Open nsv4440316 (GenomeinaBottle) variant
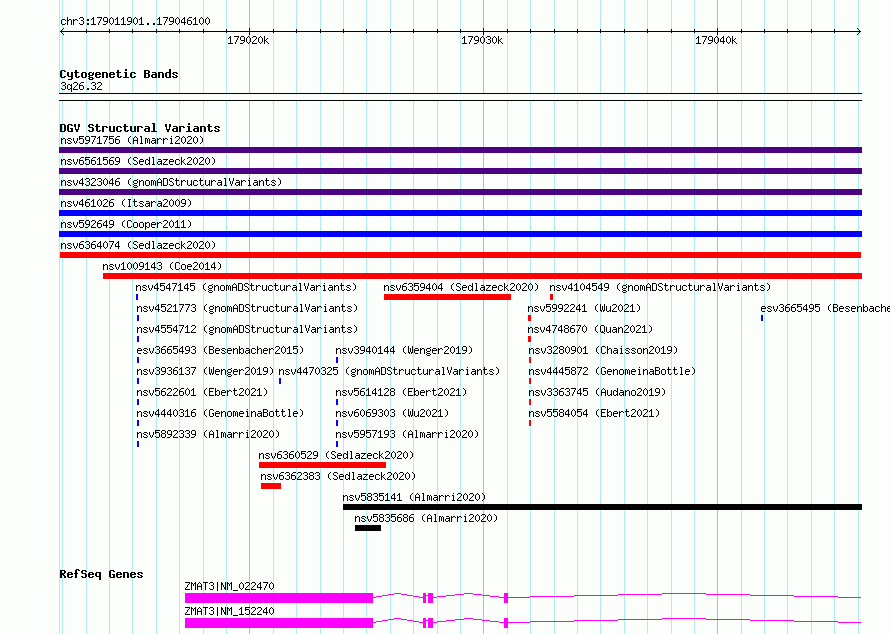Viewport: 890px width, 634px height. 220,413
